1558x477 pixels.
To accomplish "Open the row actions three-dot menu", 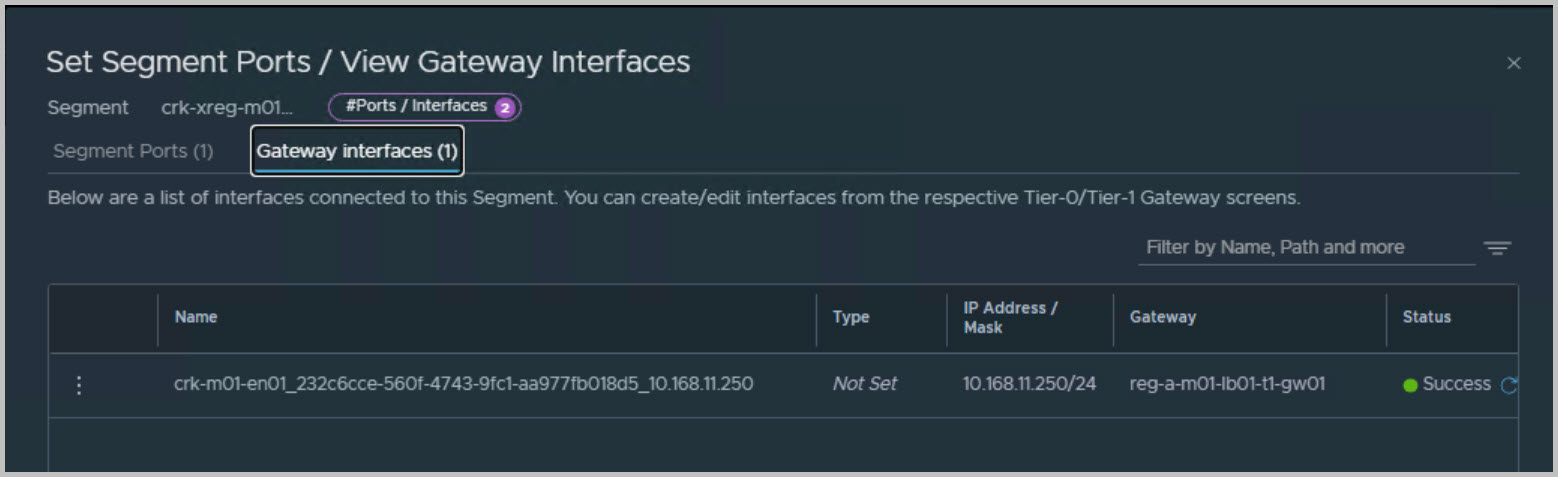I will point(80,385).
